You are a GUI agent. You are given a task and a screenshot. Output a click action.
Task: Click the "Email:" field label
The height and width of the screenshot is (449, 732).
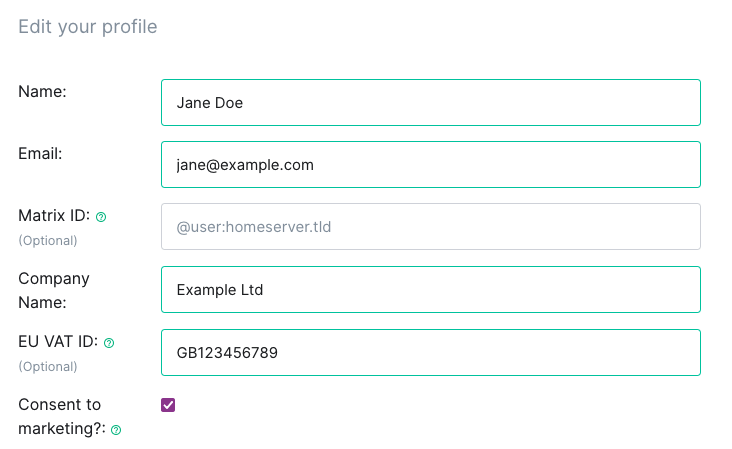(40, 154)
